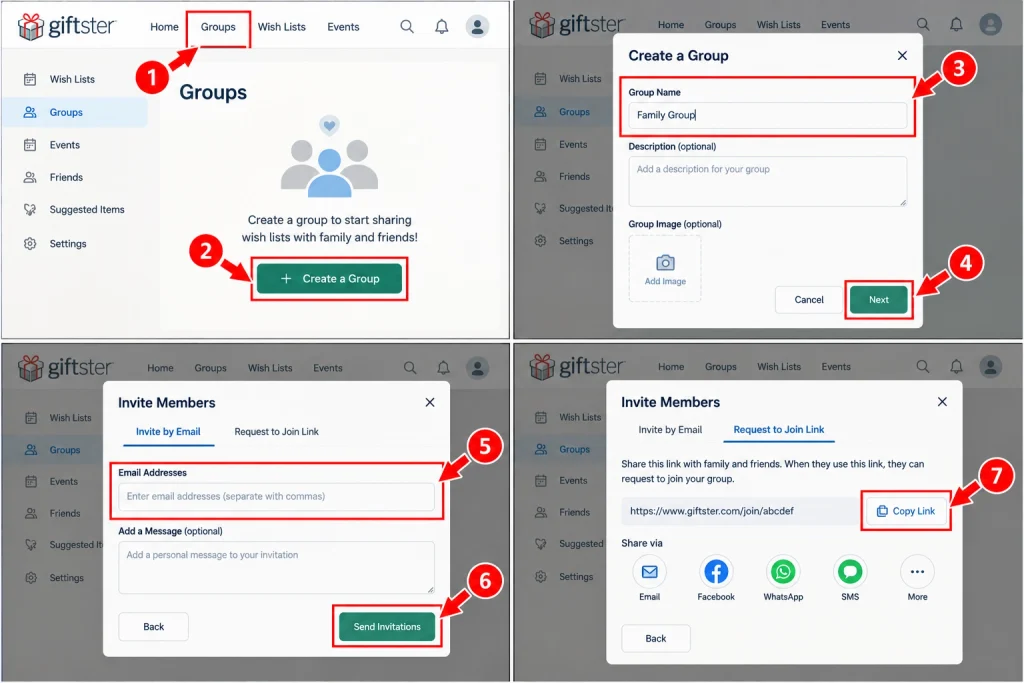Open Settings in the top-left panel sidebar
Screen dimensions: 1024x683
[68, 244]
